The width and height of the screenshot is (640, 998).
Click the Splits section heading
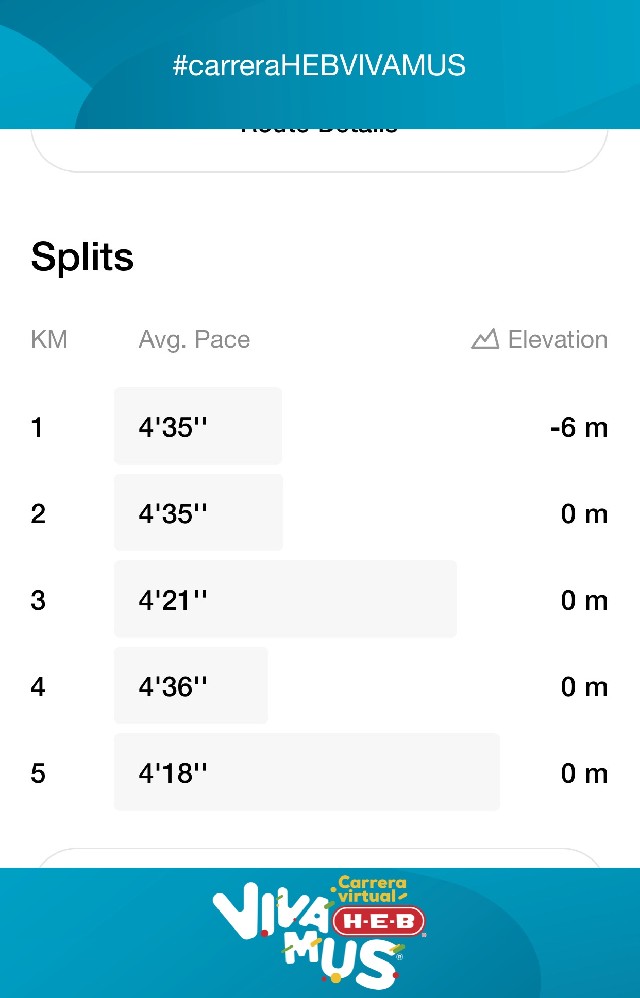click(82, 257)
